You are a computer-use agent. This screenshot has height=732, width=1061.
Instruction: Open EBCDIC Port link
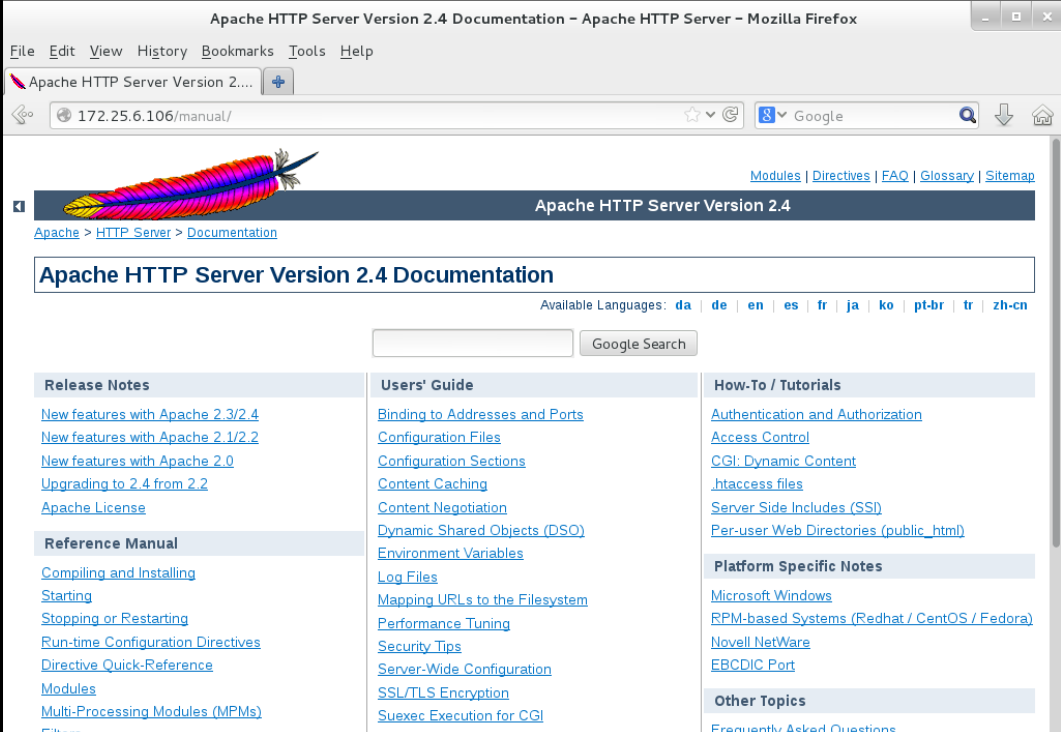(x=752, y=665)
